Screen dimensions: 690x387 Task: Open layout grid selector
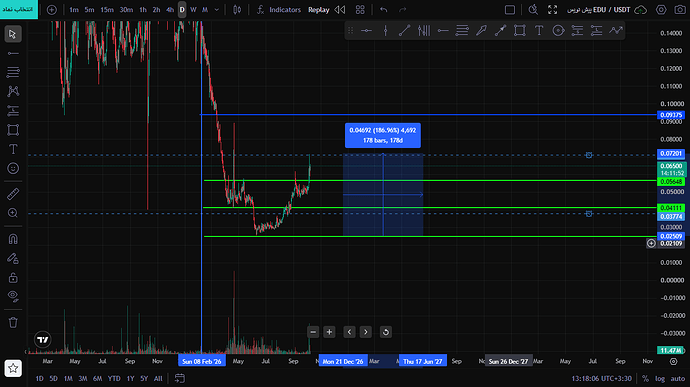pos(360,10)
